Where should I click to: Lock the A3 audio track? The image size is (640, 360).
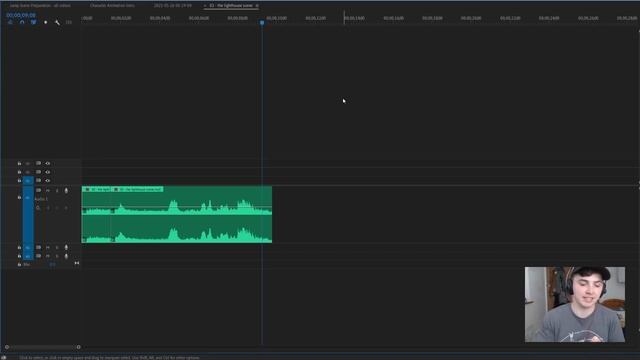[19, 256]
